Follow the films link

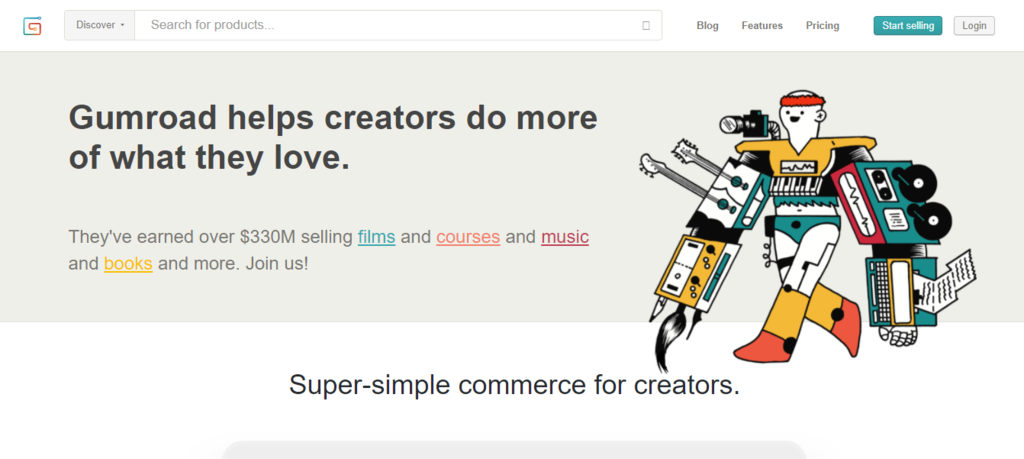376,236
